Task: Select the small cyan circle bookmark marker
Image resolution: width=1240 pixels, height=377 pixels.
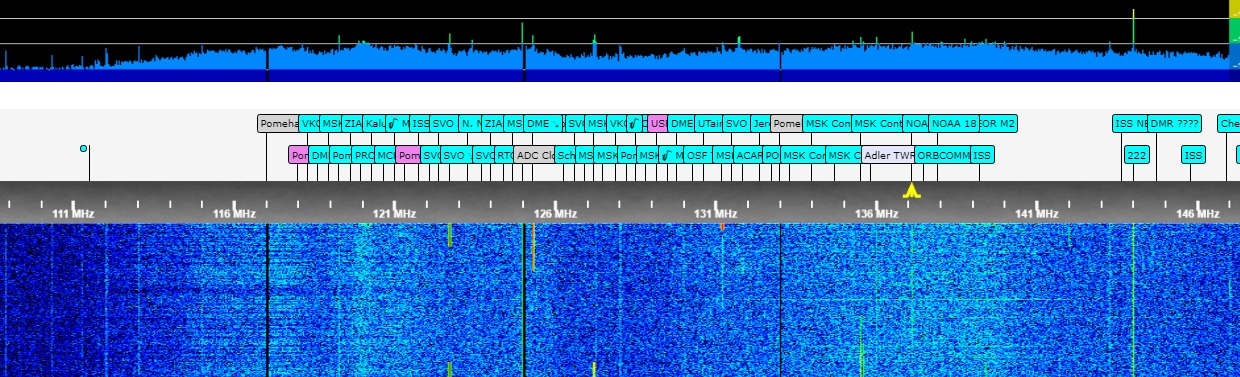Action: [84, 149]
